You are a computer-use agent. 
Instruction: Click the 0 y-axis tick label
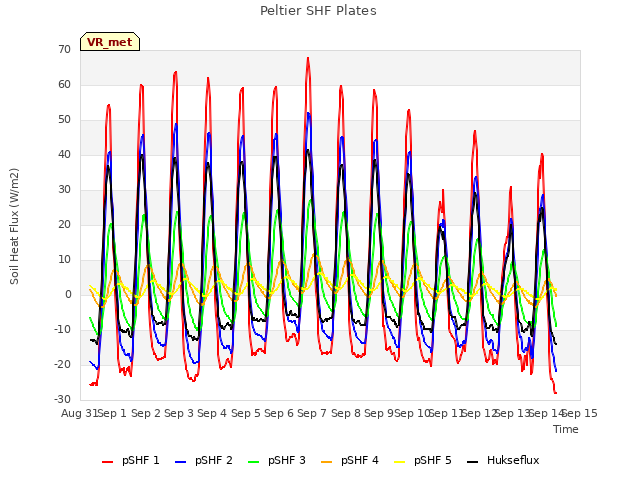68,295
